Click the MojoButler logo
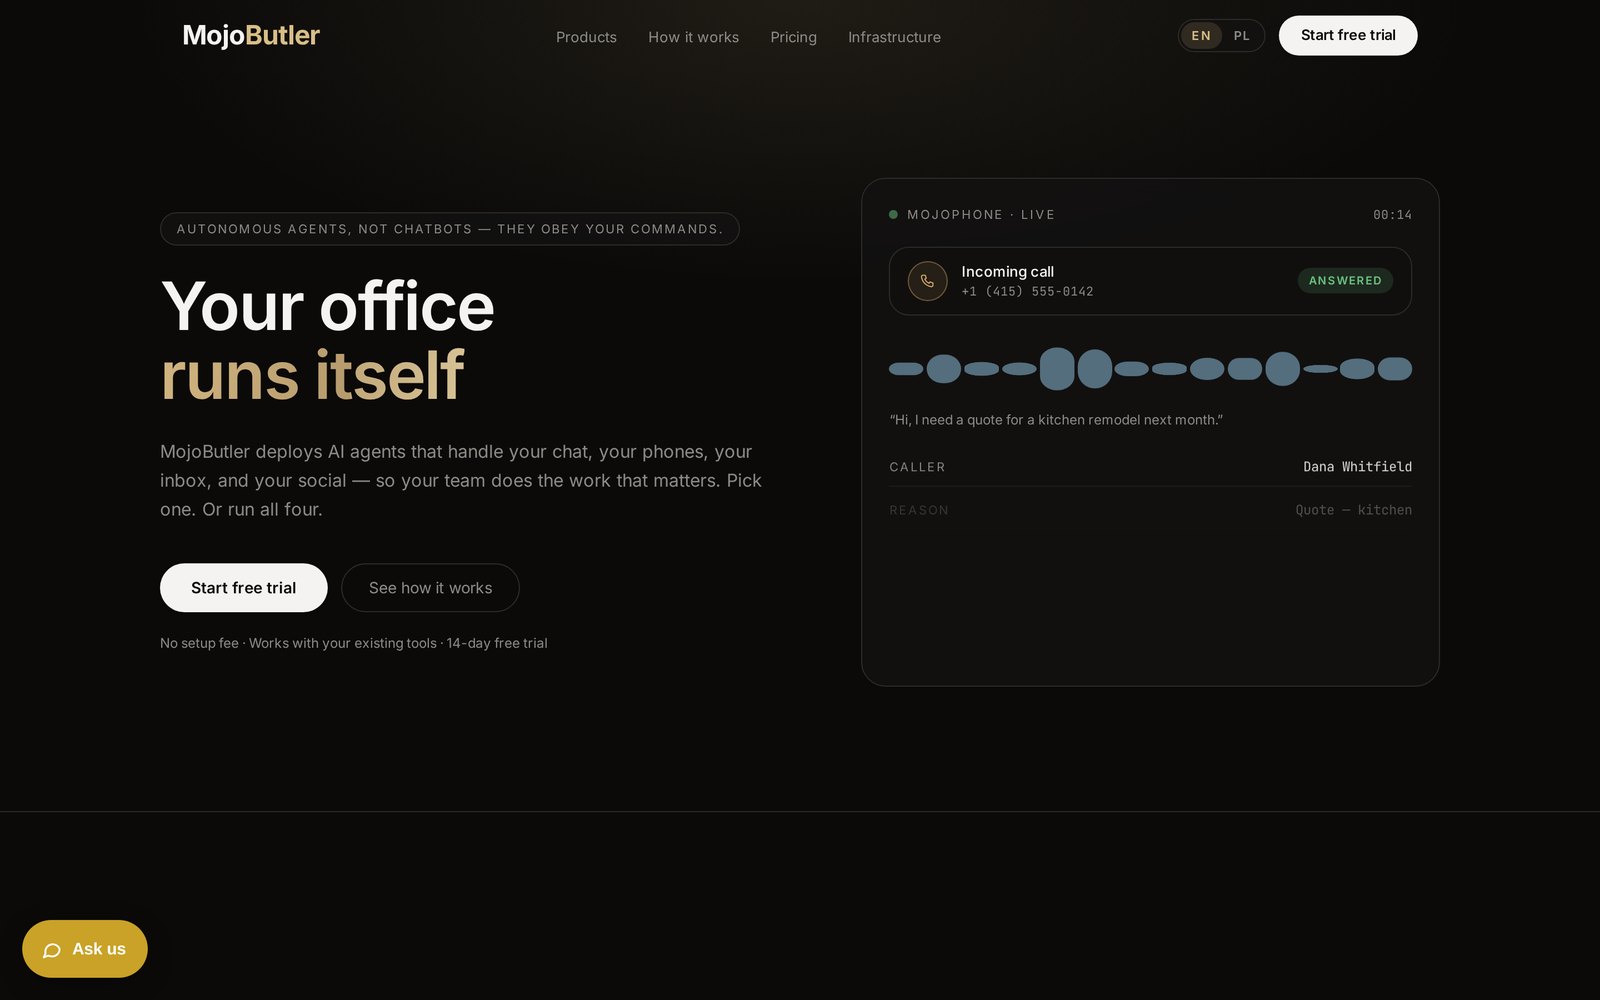The image size is (1600, 1000). click(251, 35)
